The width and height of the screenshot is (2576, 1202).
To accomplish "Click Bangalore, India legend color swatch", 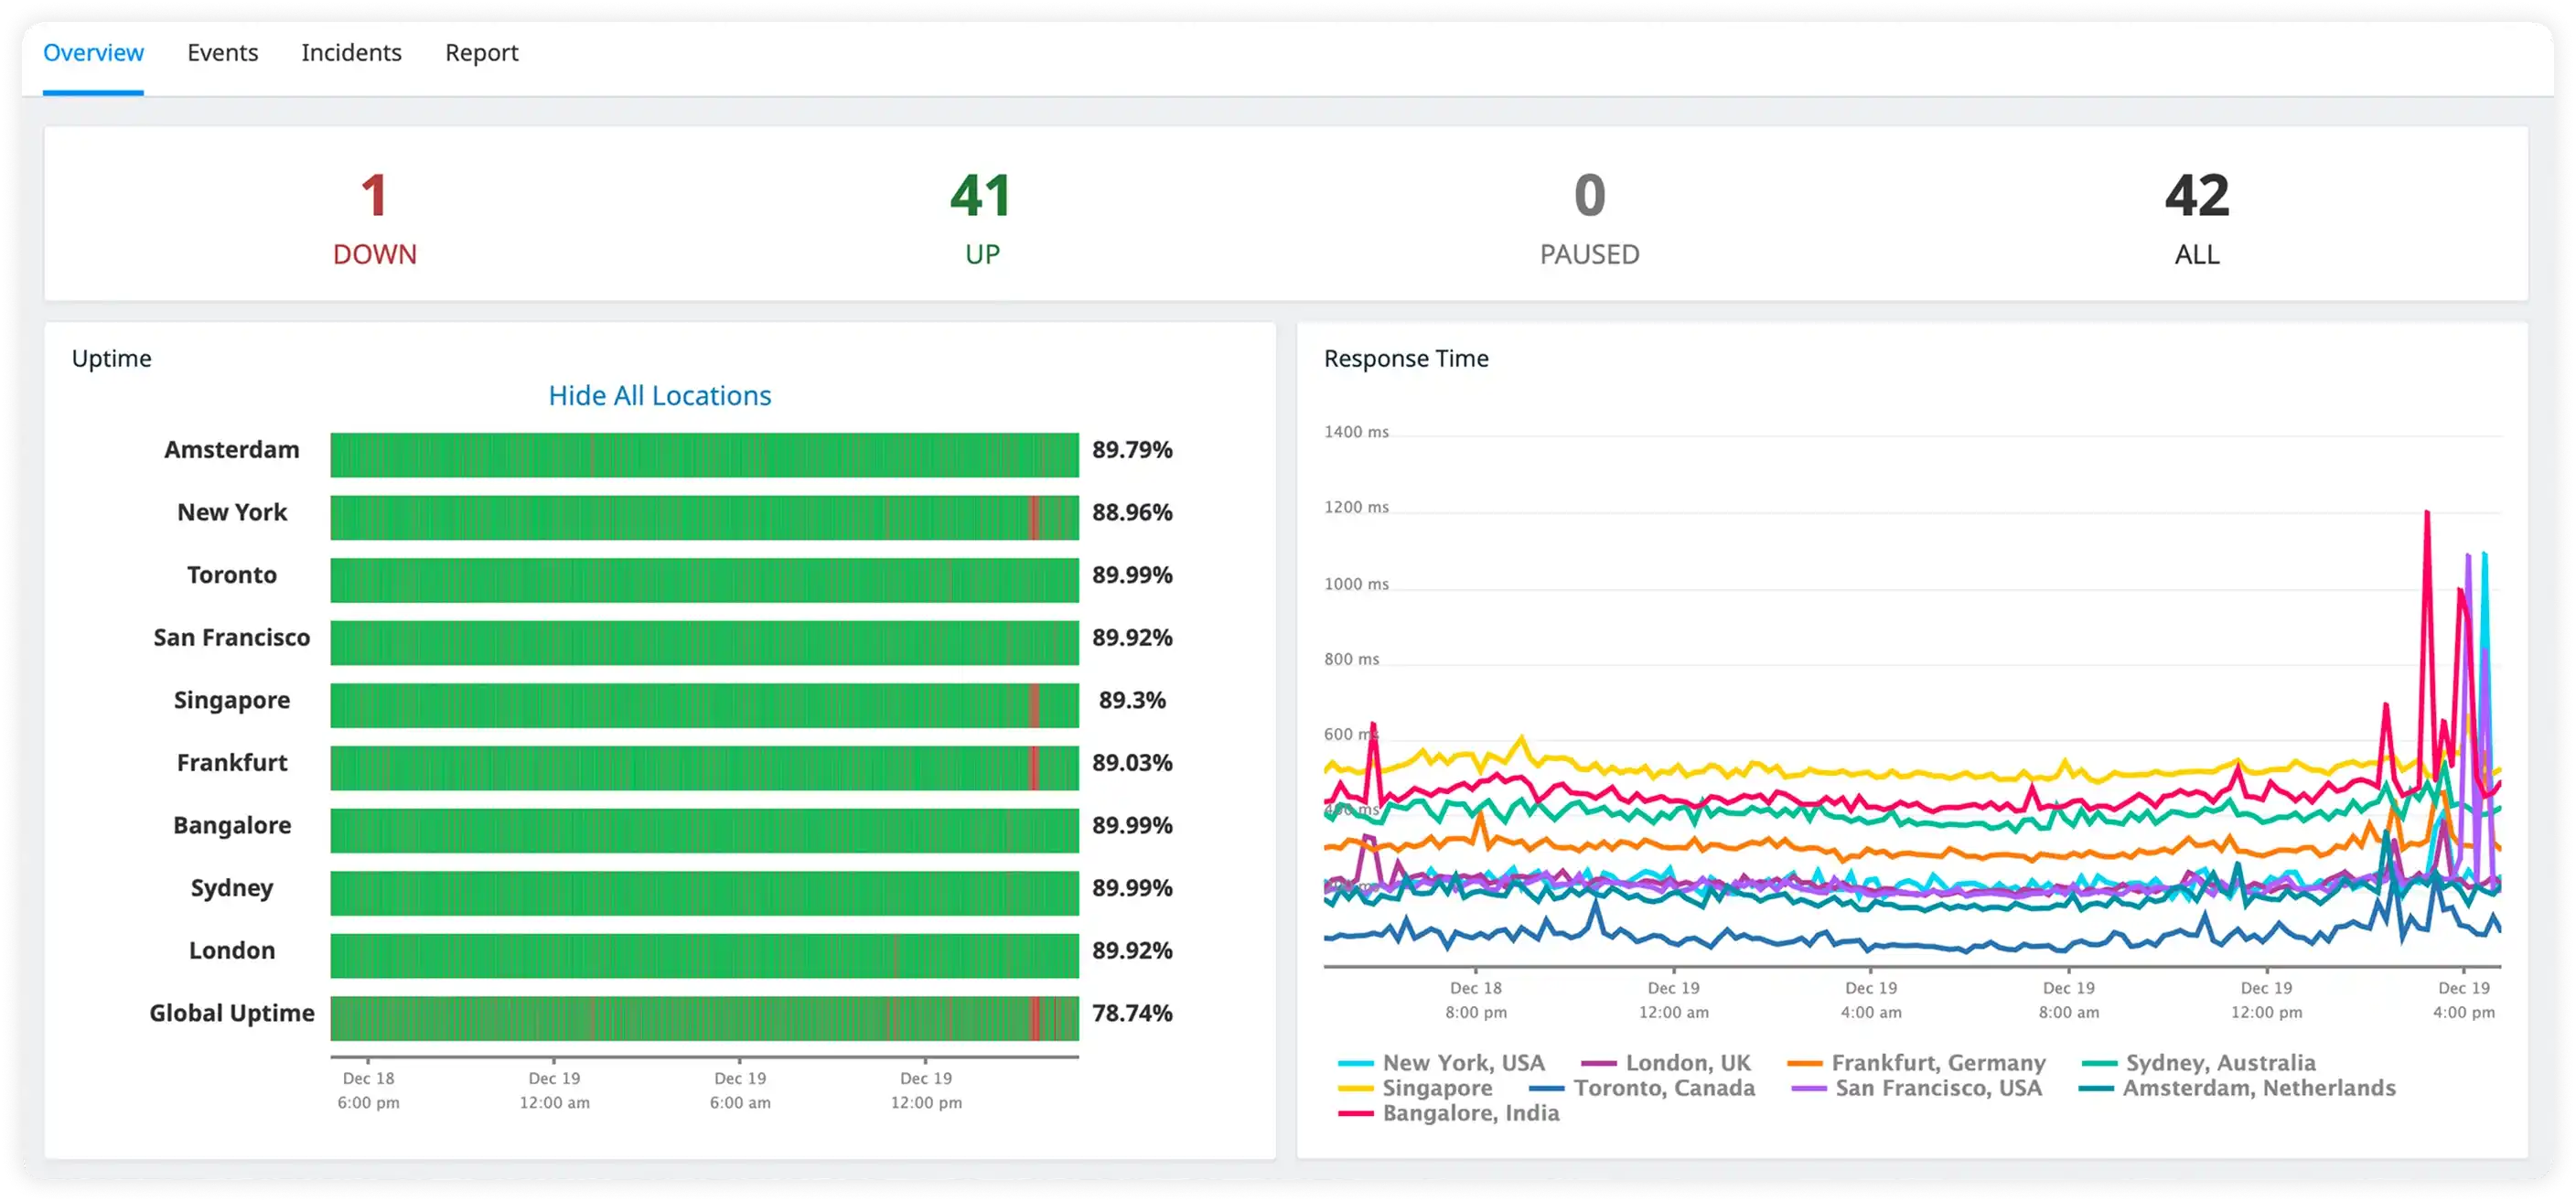I will [1355, 1114].
